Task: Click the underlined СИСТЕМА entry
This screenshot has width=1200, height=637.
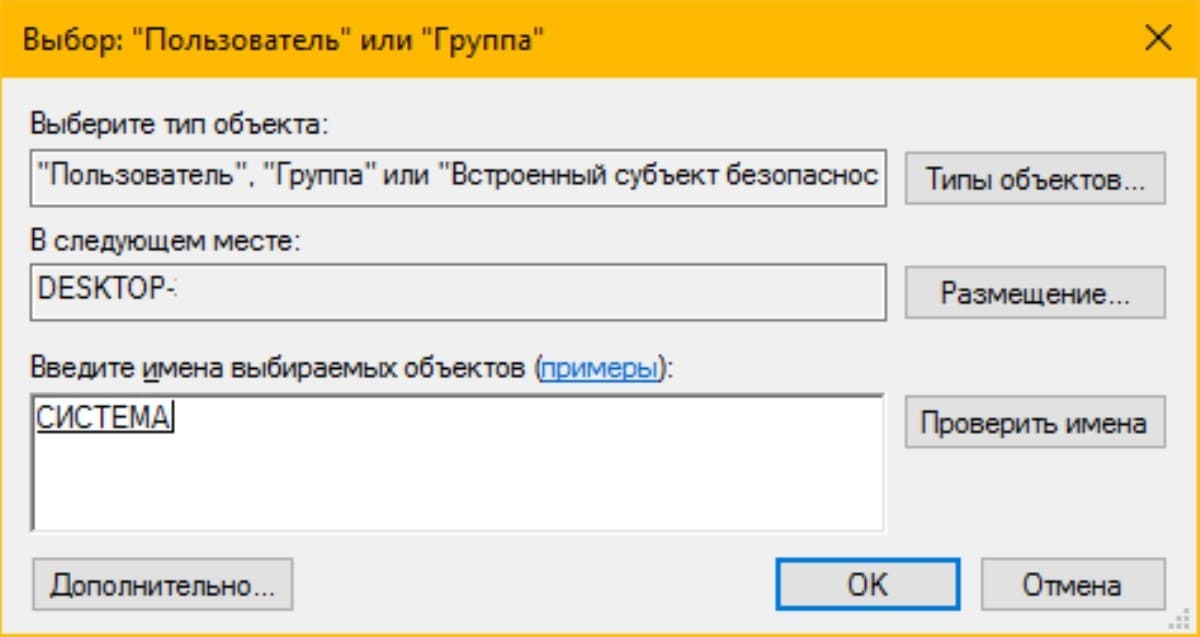Action: [x=104, y=417]
